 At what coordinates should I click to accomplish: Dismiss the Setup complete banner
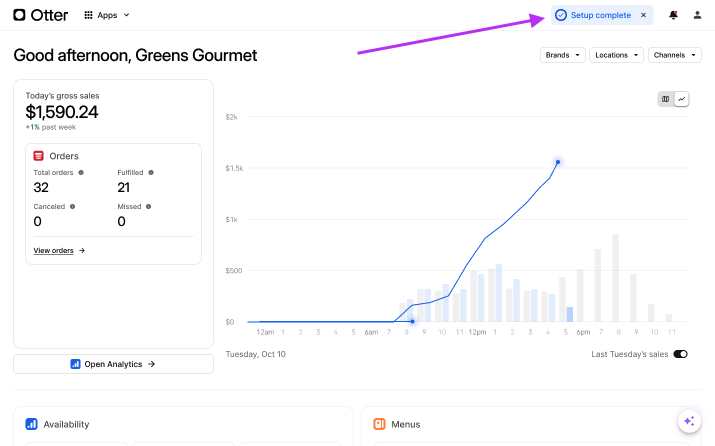click(643, 15)
